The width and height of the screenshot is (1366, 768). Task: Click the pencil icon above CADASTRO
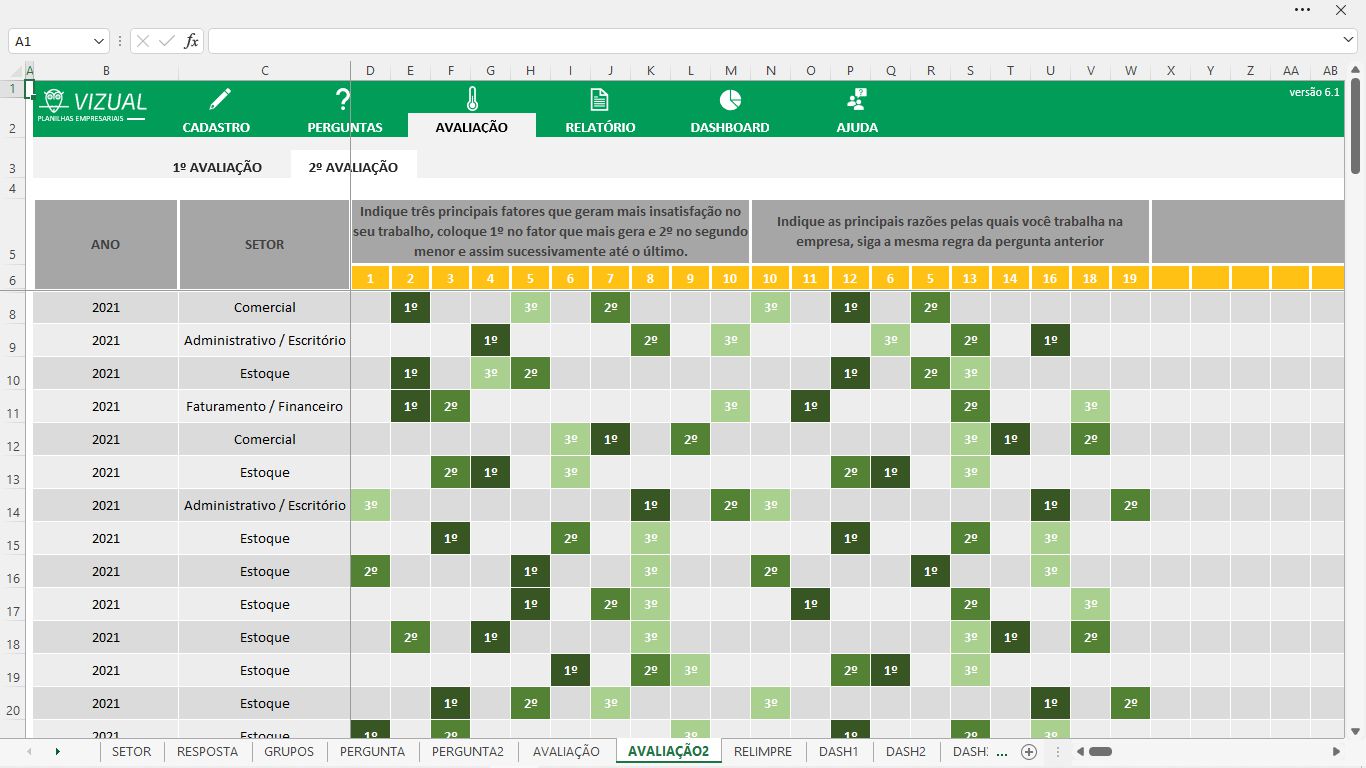click(220, 99)
